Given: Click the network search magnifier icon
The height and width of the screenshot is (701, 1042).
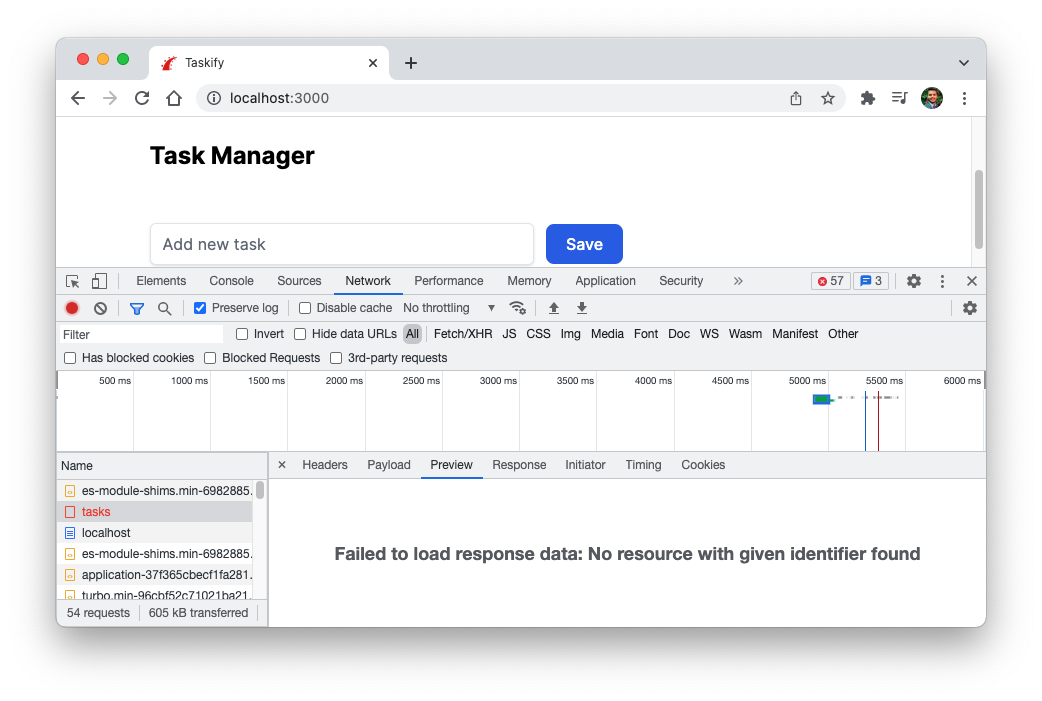Looking at the screenshot, I should pyautogui.click(x=164, y=308).
